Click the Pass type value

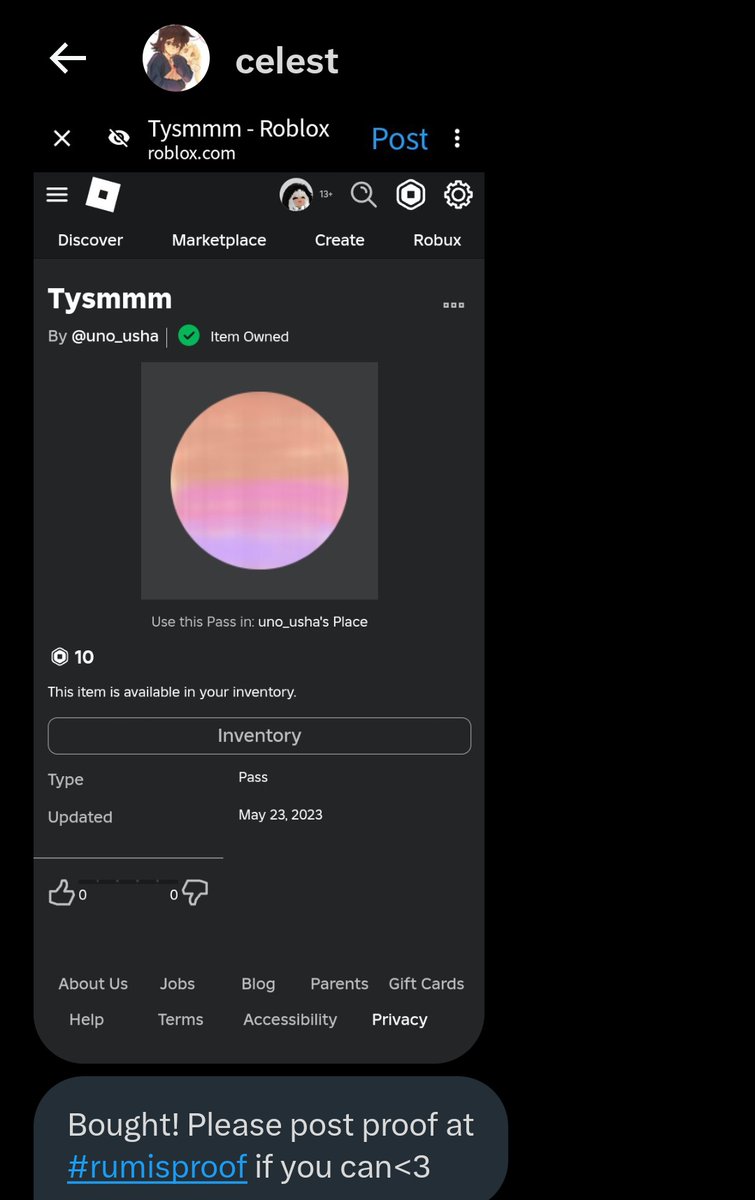[253, 777]
